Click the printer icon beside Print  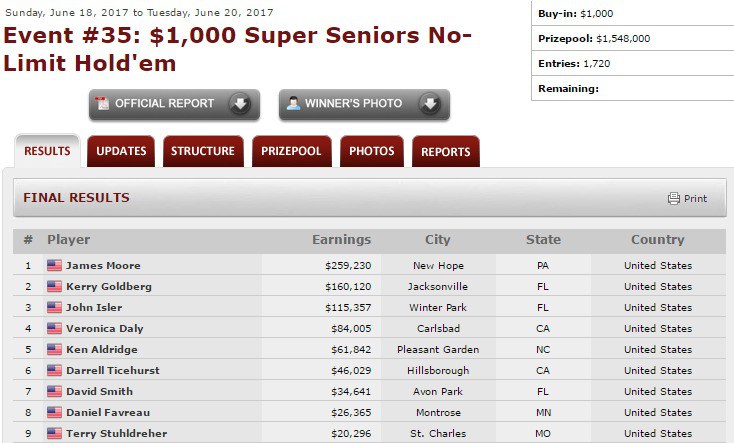coord(674,198)
